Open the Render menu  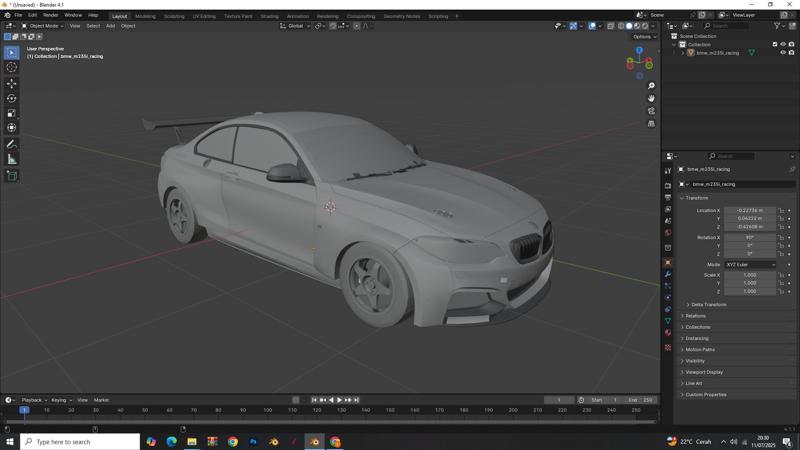[51, 15]
